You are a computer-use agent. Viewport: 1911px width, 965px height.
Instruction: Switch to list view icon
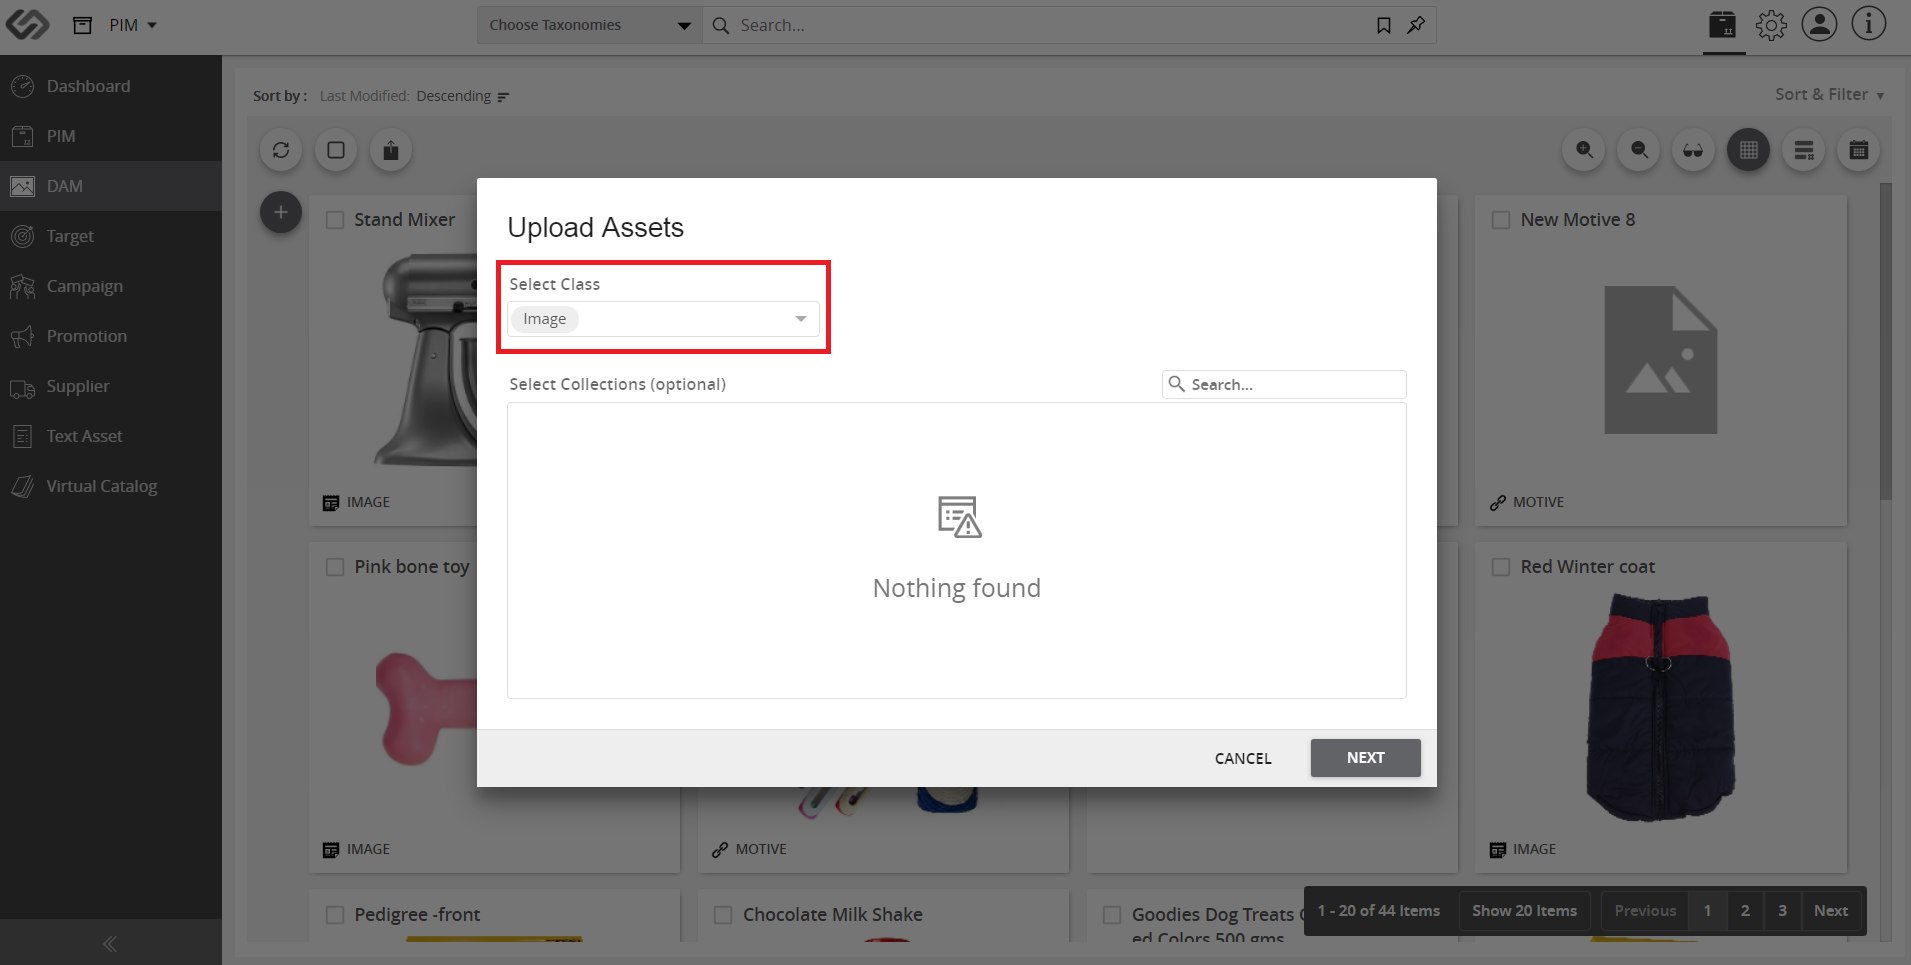tap(1803, 150)
